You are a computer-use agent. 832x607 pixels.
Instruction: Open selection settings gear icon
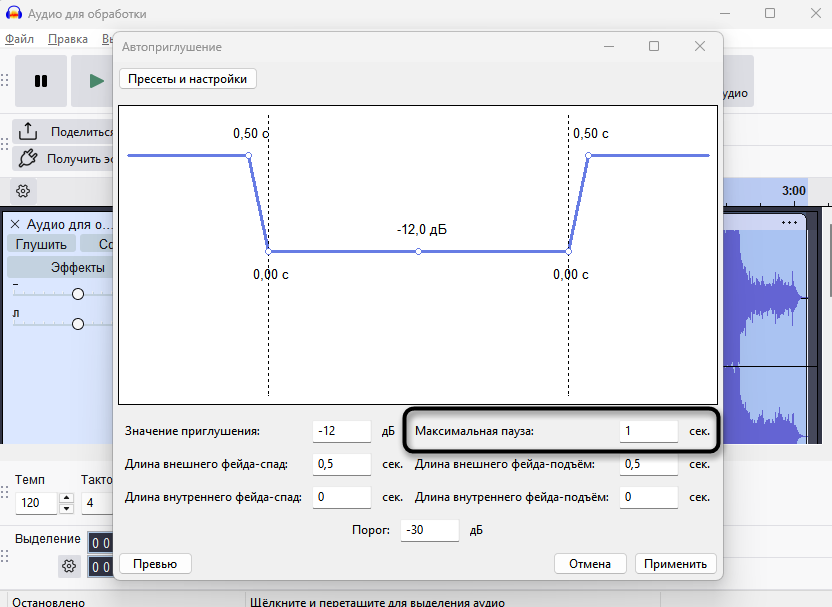pos(69,566)
